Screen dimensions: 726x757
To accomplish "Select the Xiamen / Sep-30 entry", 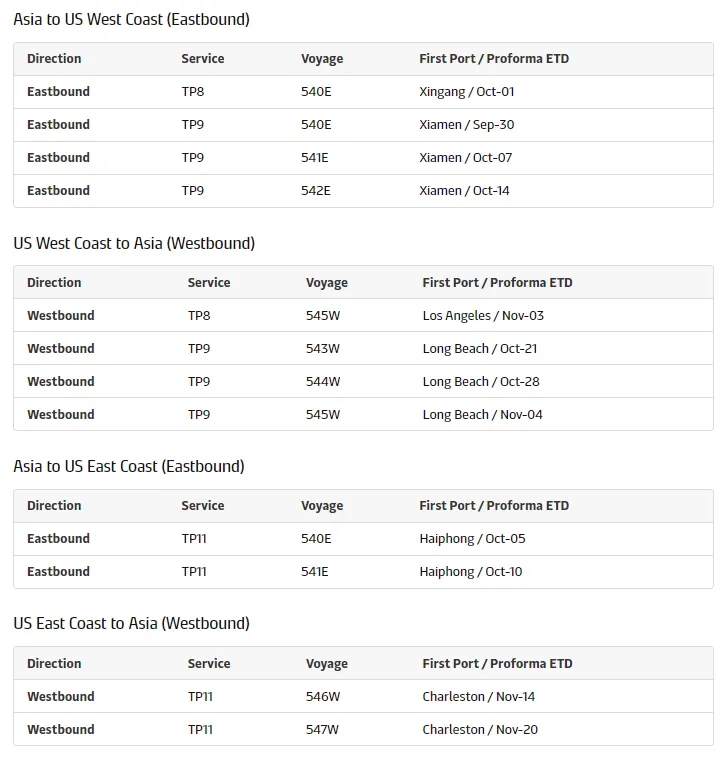I will (466, 125).
